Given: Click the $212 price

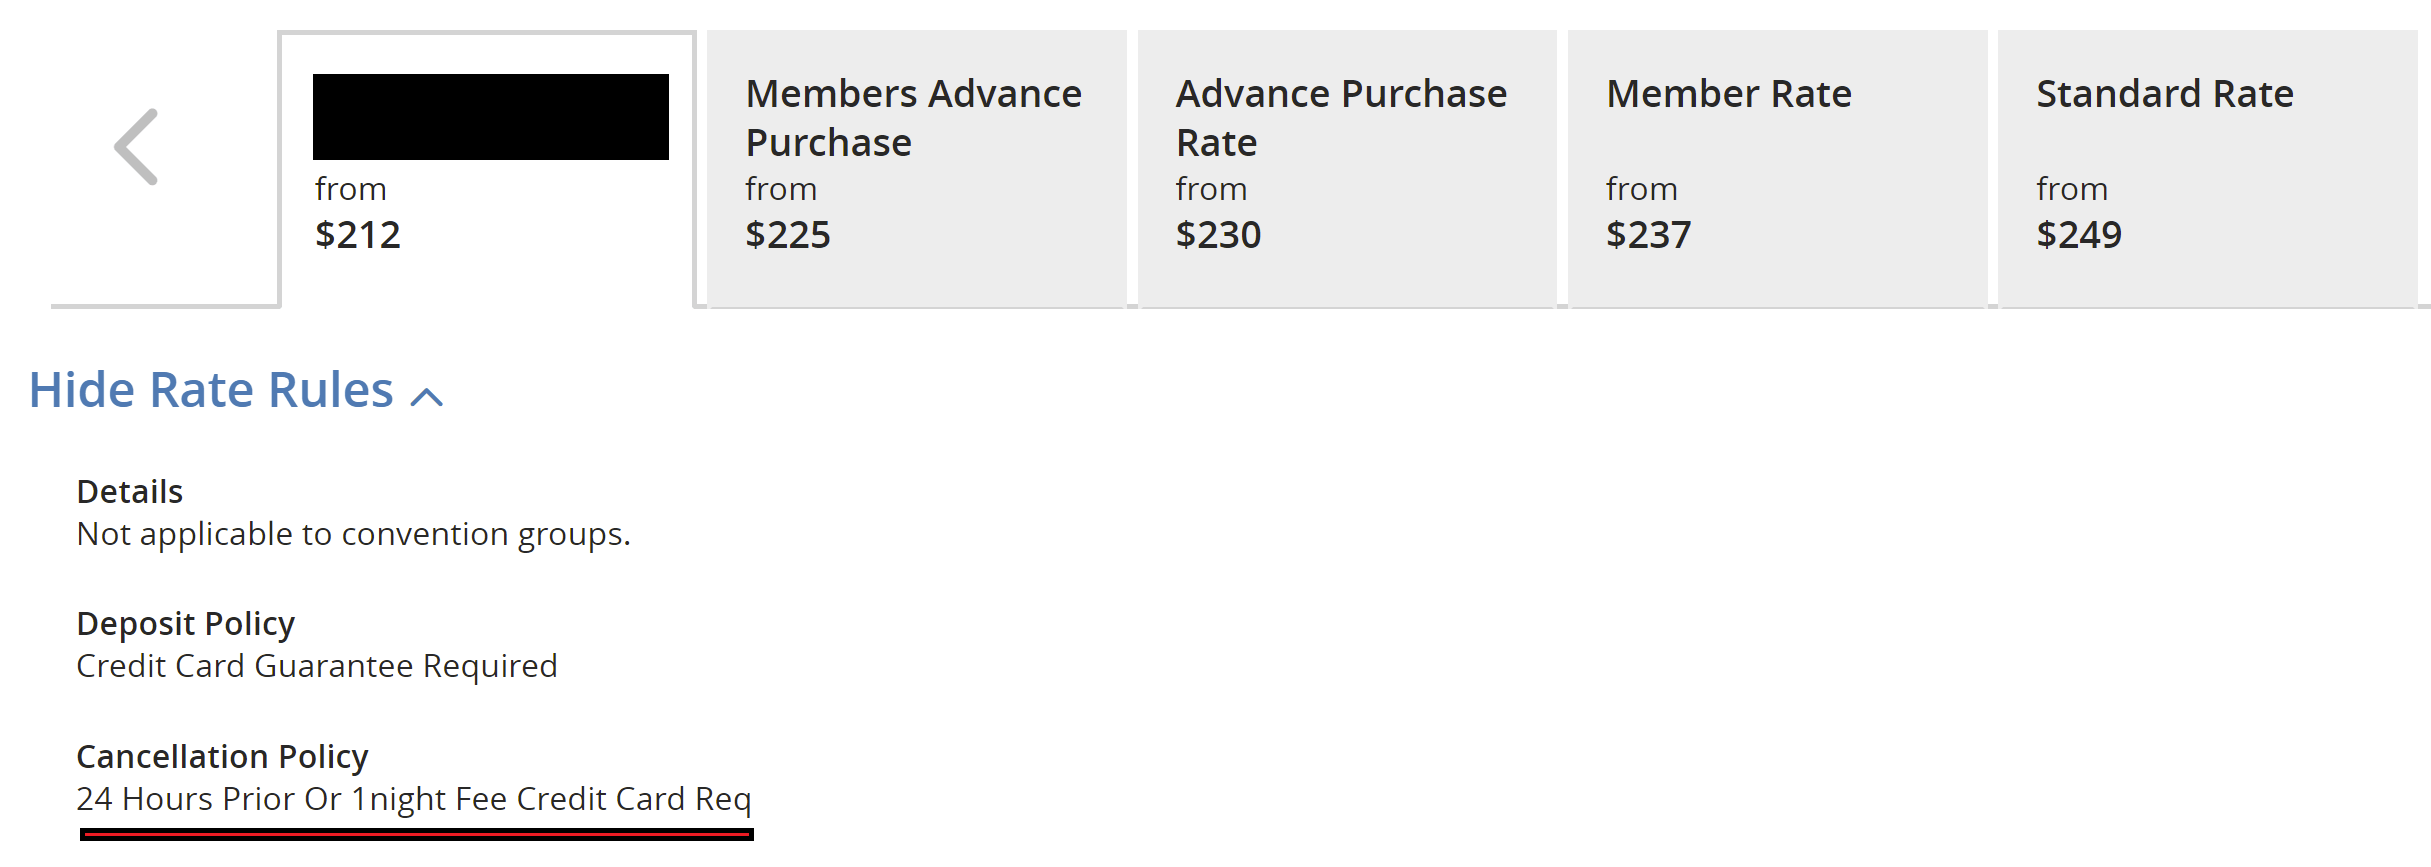Looking at the screenshot, I should click(358, 235).
